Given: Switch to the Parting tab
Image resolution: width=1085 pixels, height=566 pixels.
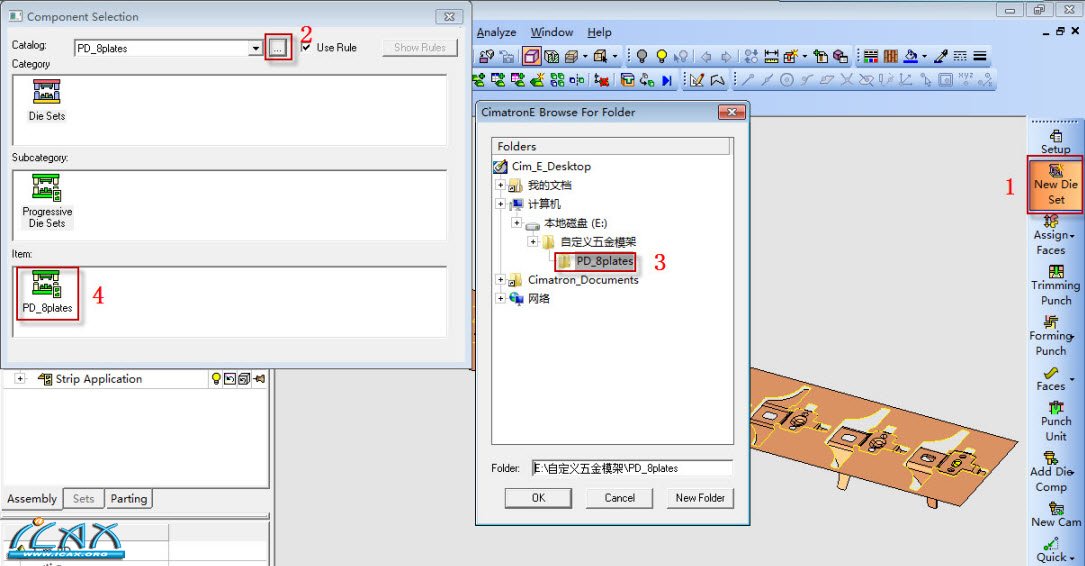Looking at the screenshot, I should (129, 498).
